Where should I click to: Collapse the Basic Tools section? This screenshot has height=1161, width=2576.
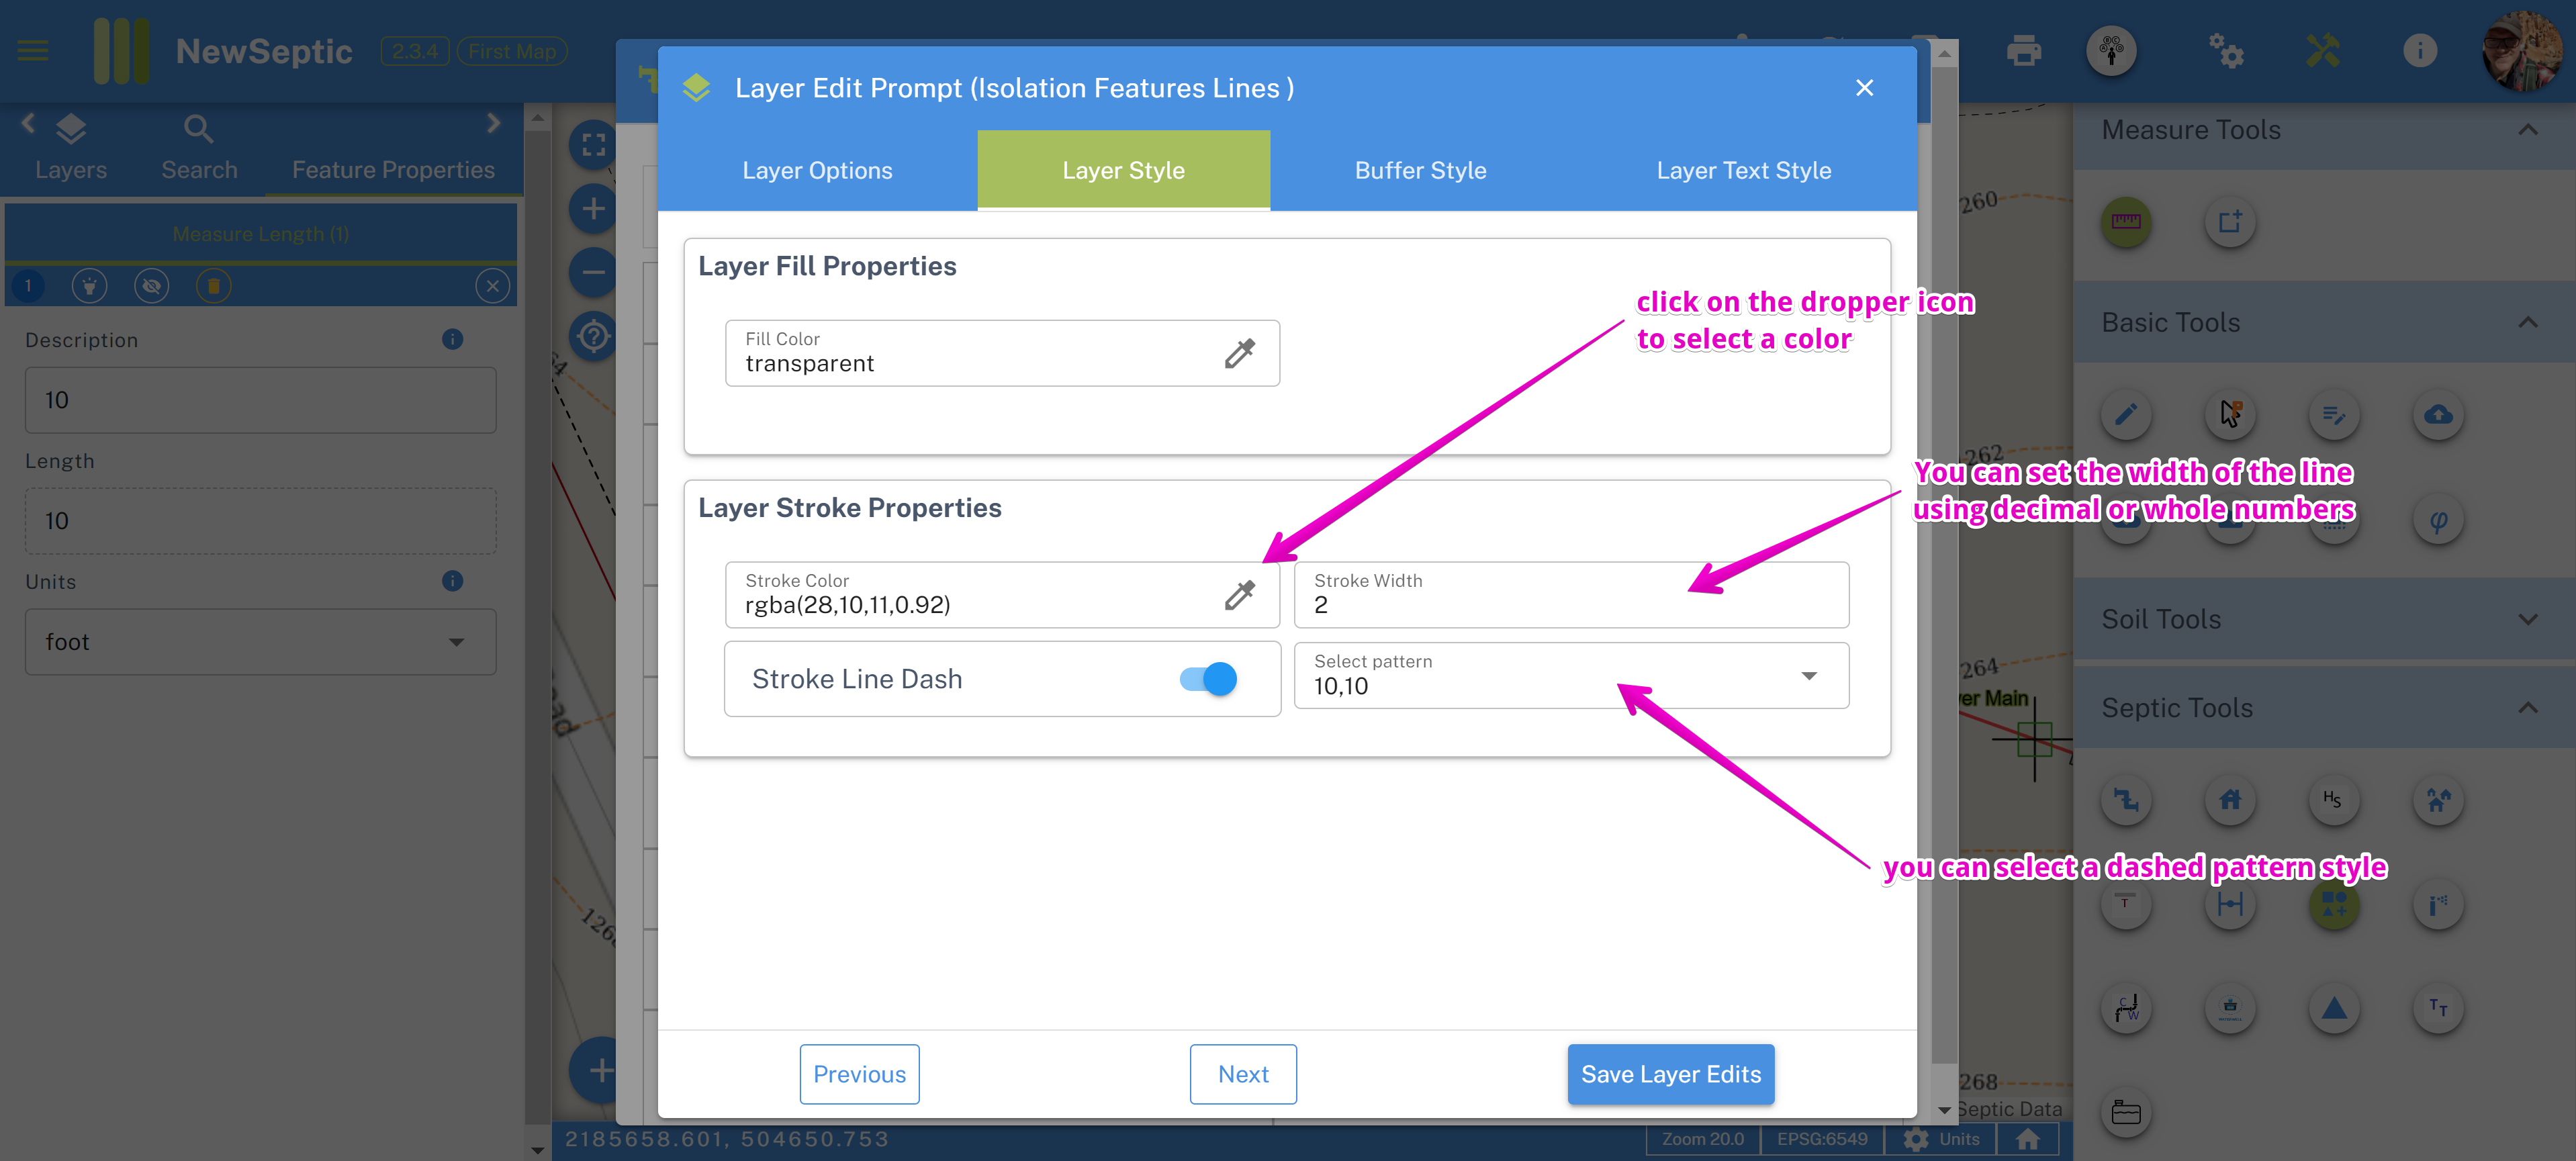[x=2527, y=322]
